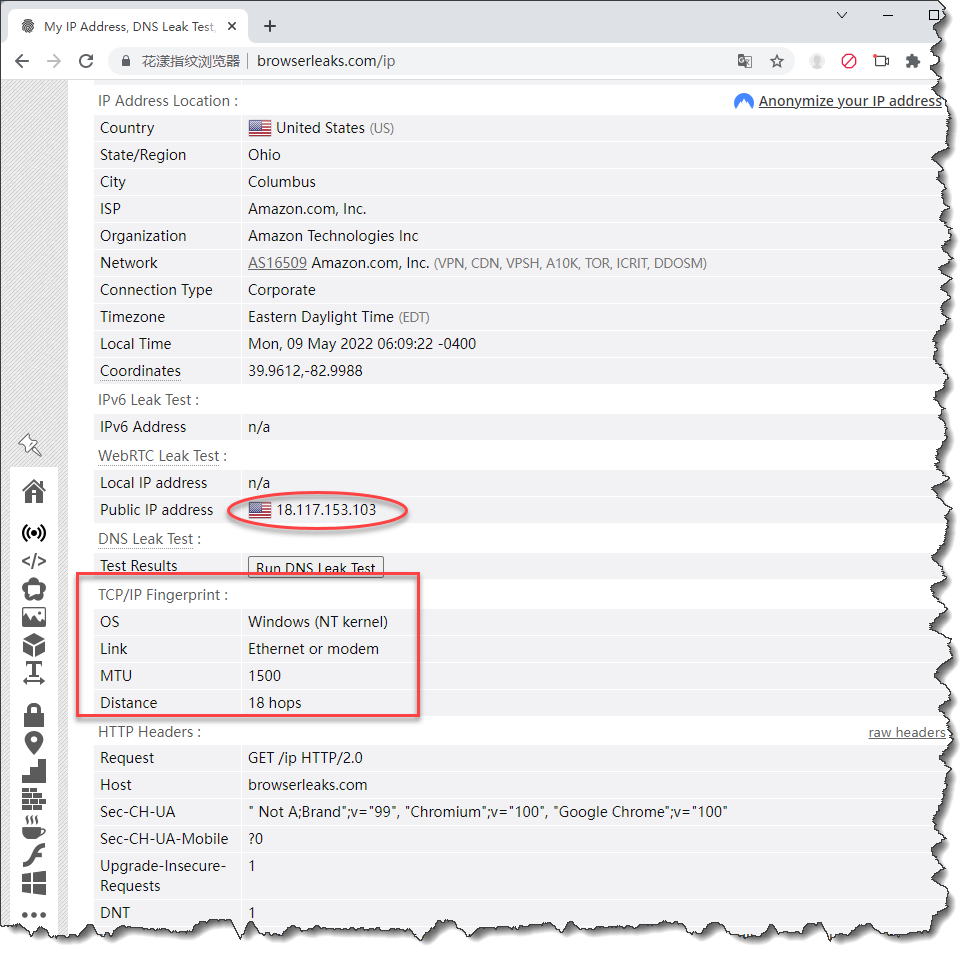Bookmark this page with the star icon
Screen dimensions: 976x964
click(777, 61)
